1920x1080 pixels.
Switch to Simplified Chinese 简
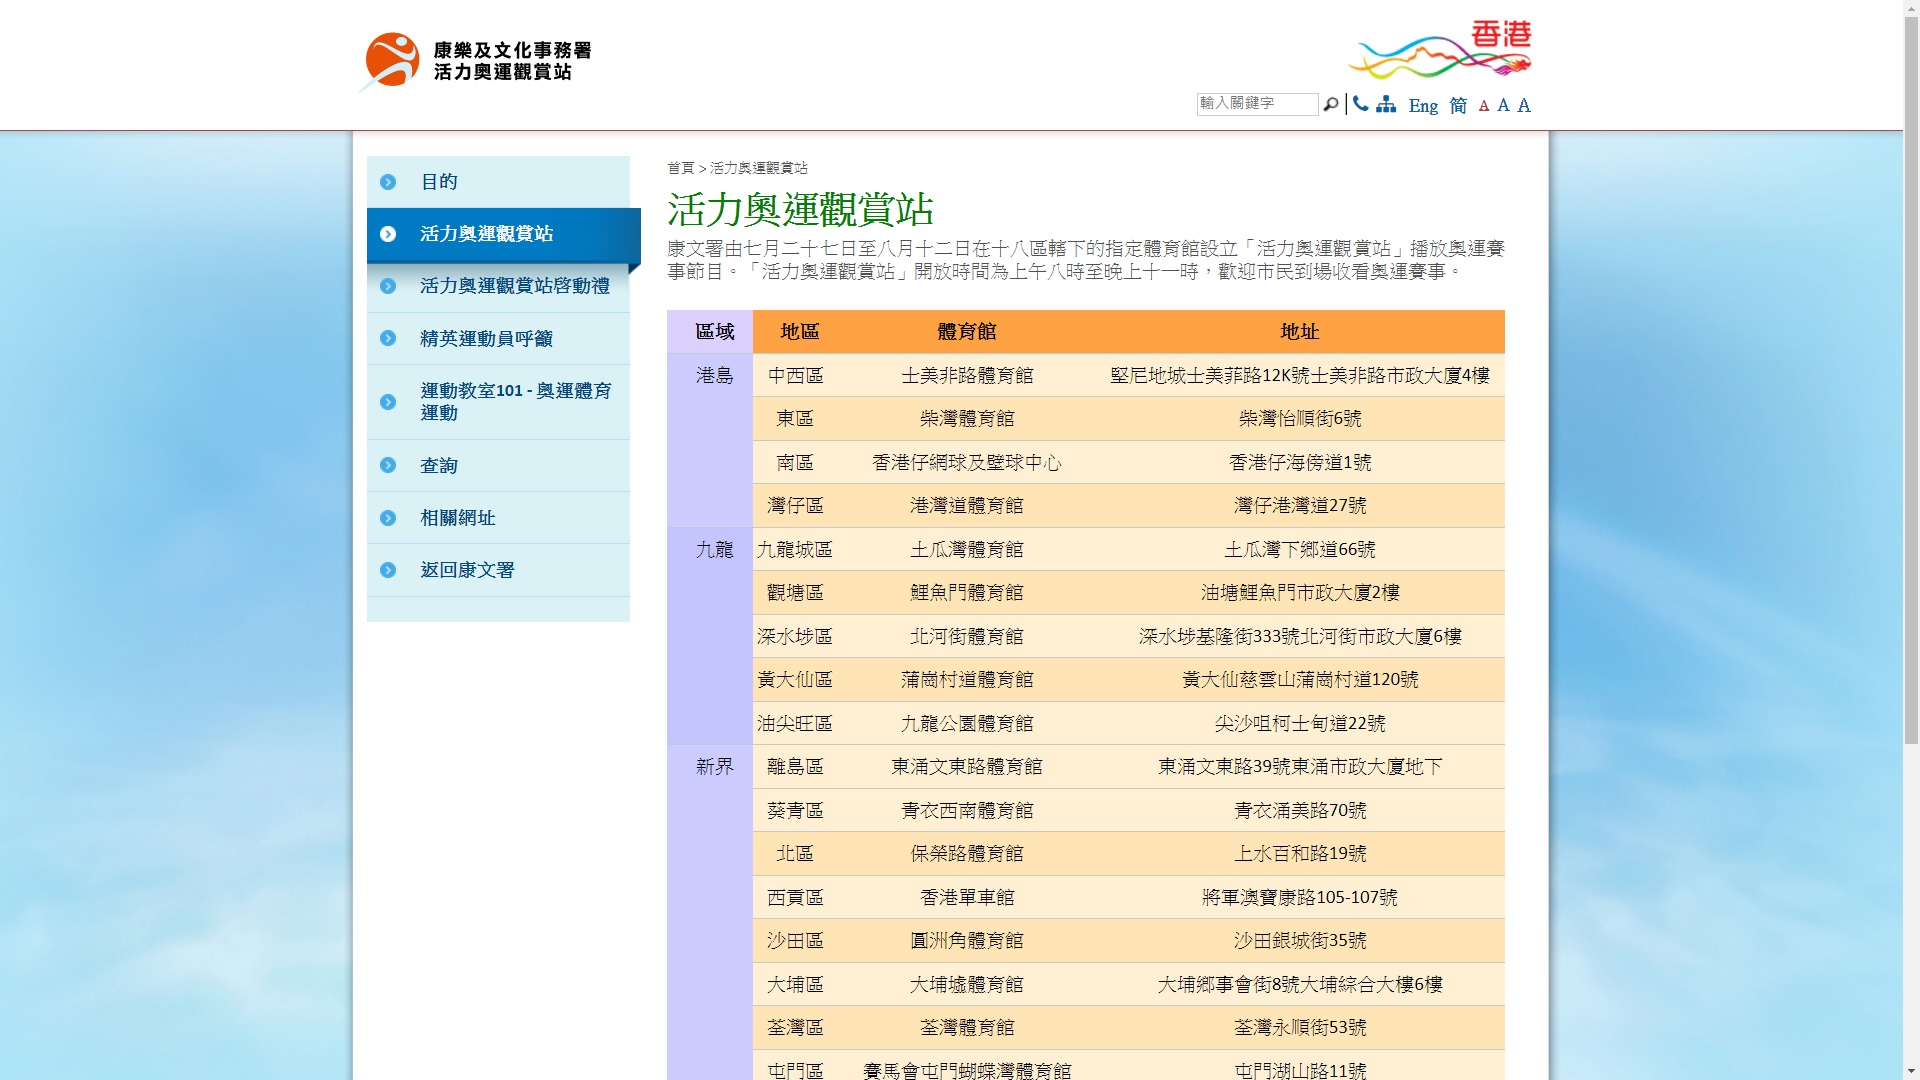point(1458,105)
